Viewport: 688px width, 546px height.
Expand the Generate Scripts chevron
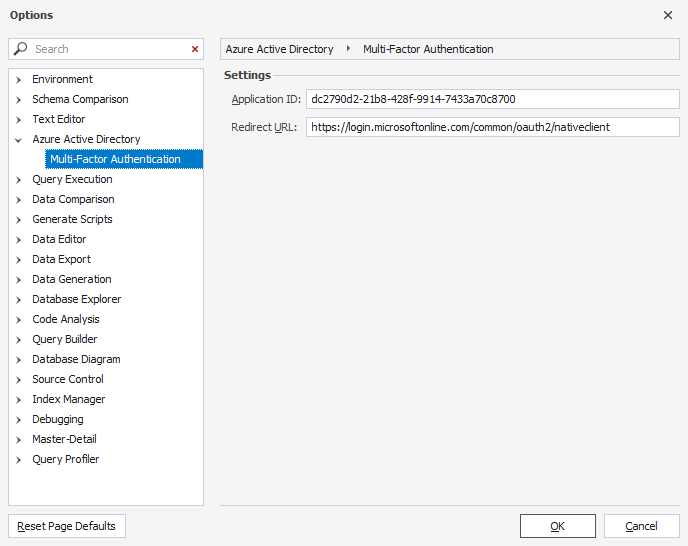[18, 220]
